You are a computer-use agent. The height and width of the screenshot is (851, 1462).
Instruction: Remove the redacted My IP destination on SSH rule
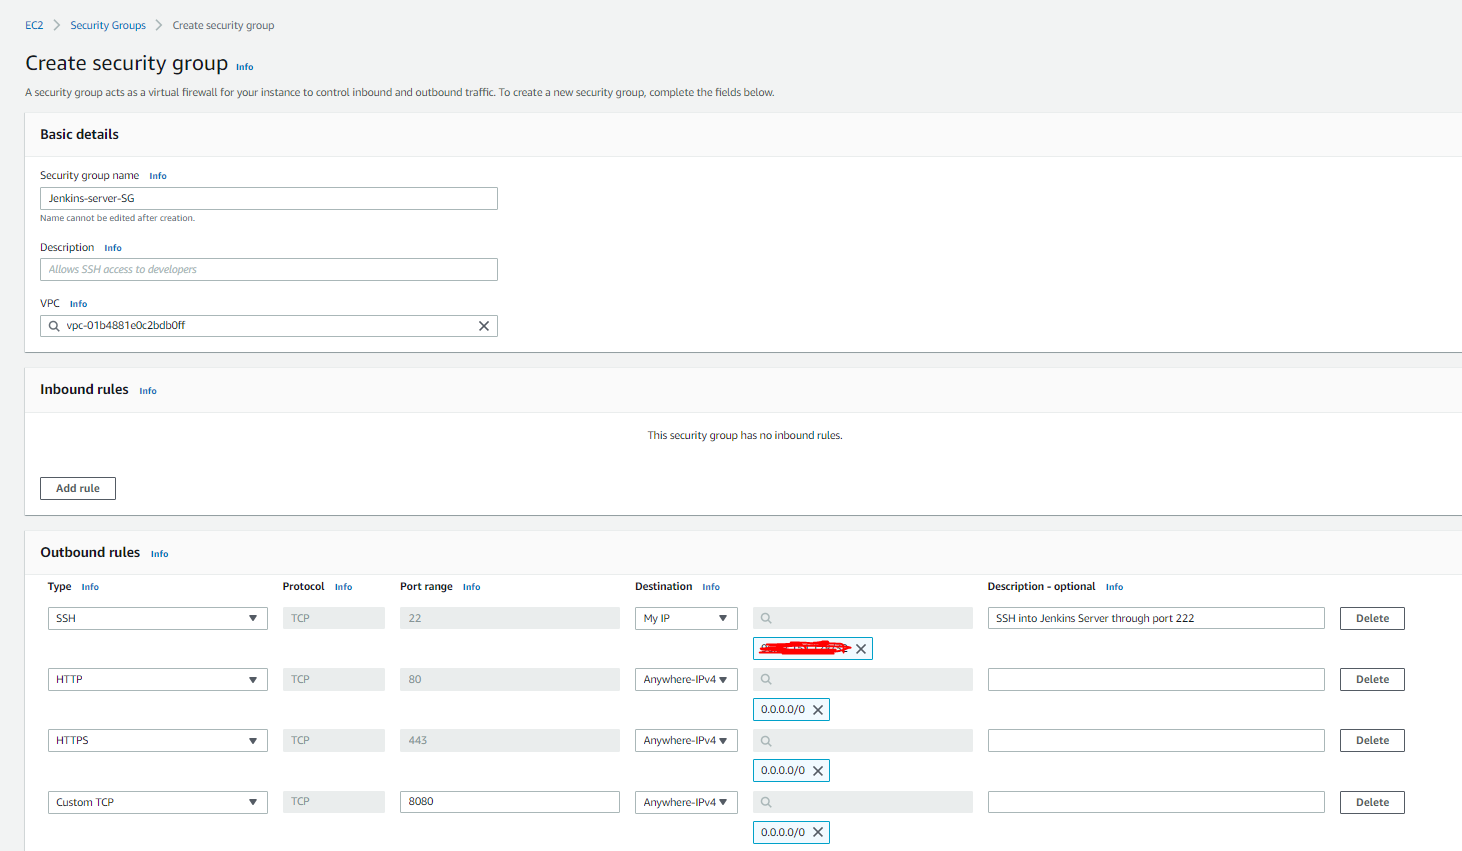(860, 648)
